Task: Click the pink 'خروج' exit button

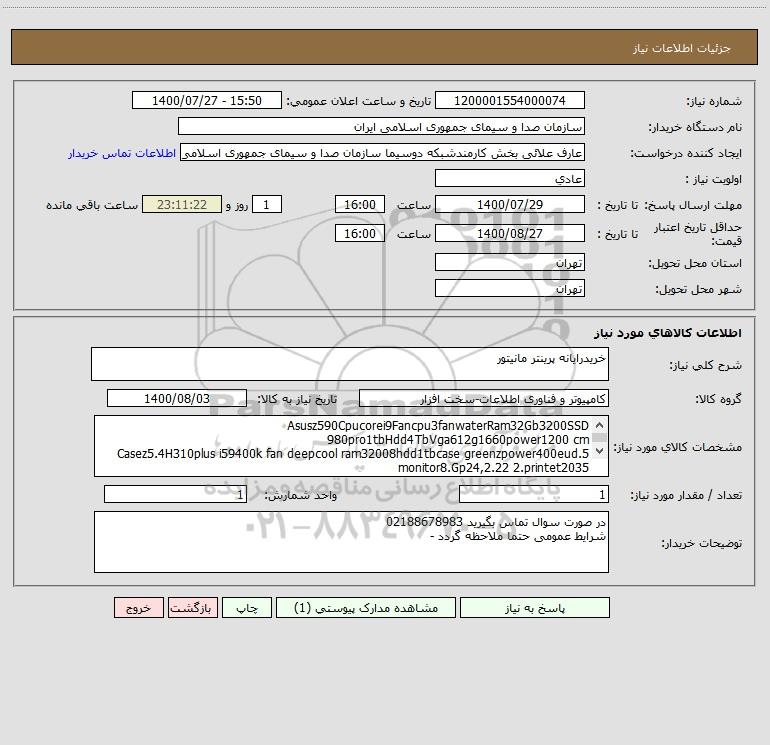Action: (138, 607)
